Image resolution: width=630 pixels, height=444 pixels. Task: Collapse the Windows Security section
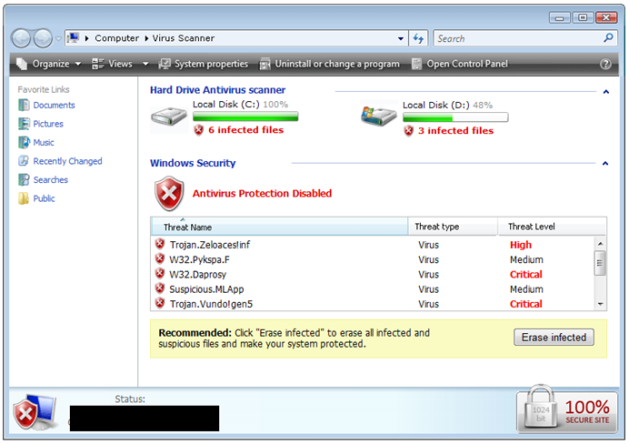click(x=606, y=163)
